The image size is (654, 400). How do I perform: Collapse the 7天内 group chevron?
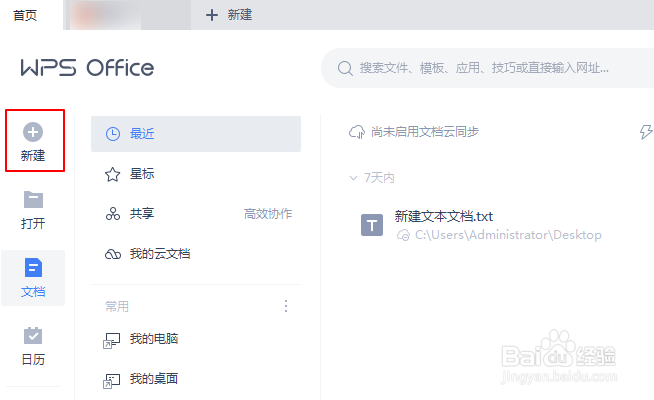(x=353, y=178)
